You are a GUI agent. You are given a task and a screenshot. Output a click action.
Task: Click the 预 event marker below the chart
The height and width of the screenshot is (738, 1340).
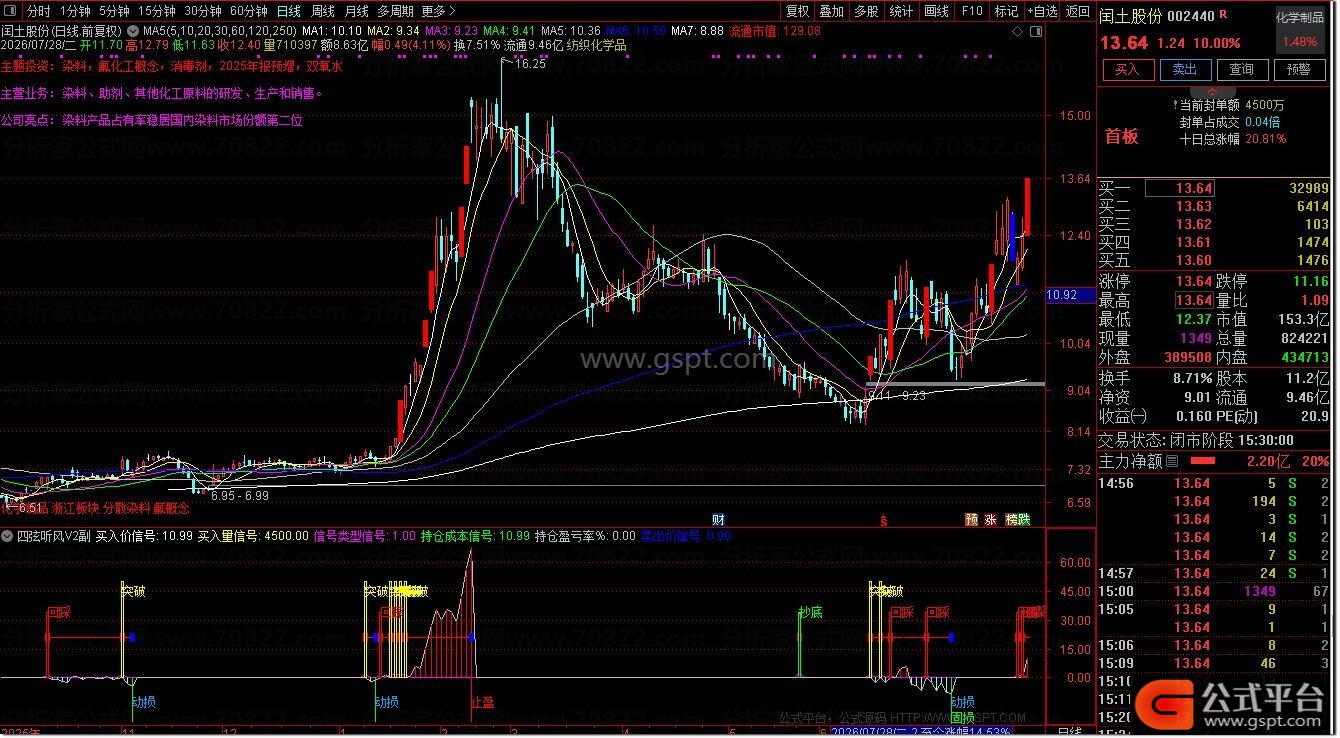tap(971, 519)
